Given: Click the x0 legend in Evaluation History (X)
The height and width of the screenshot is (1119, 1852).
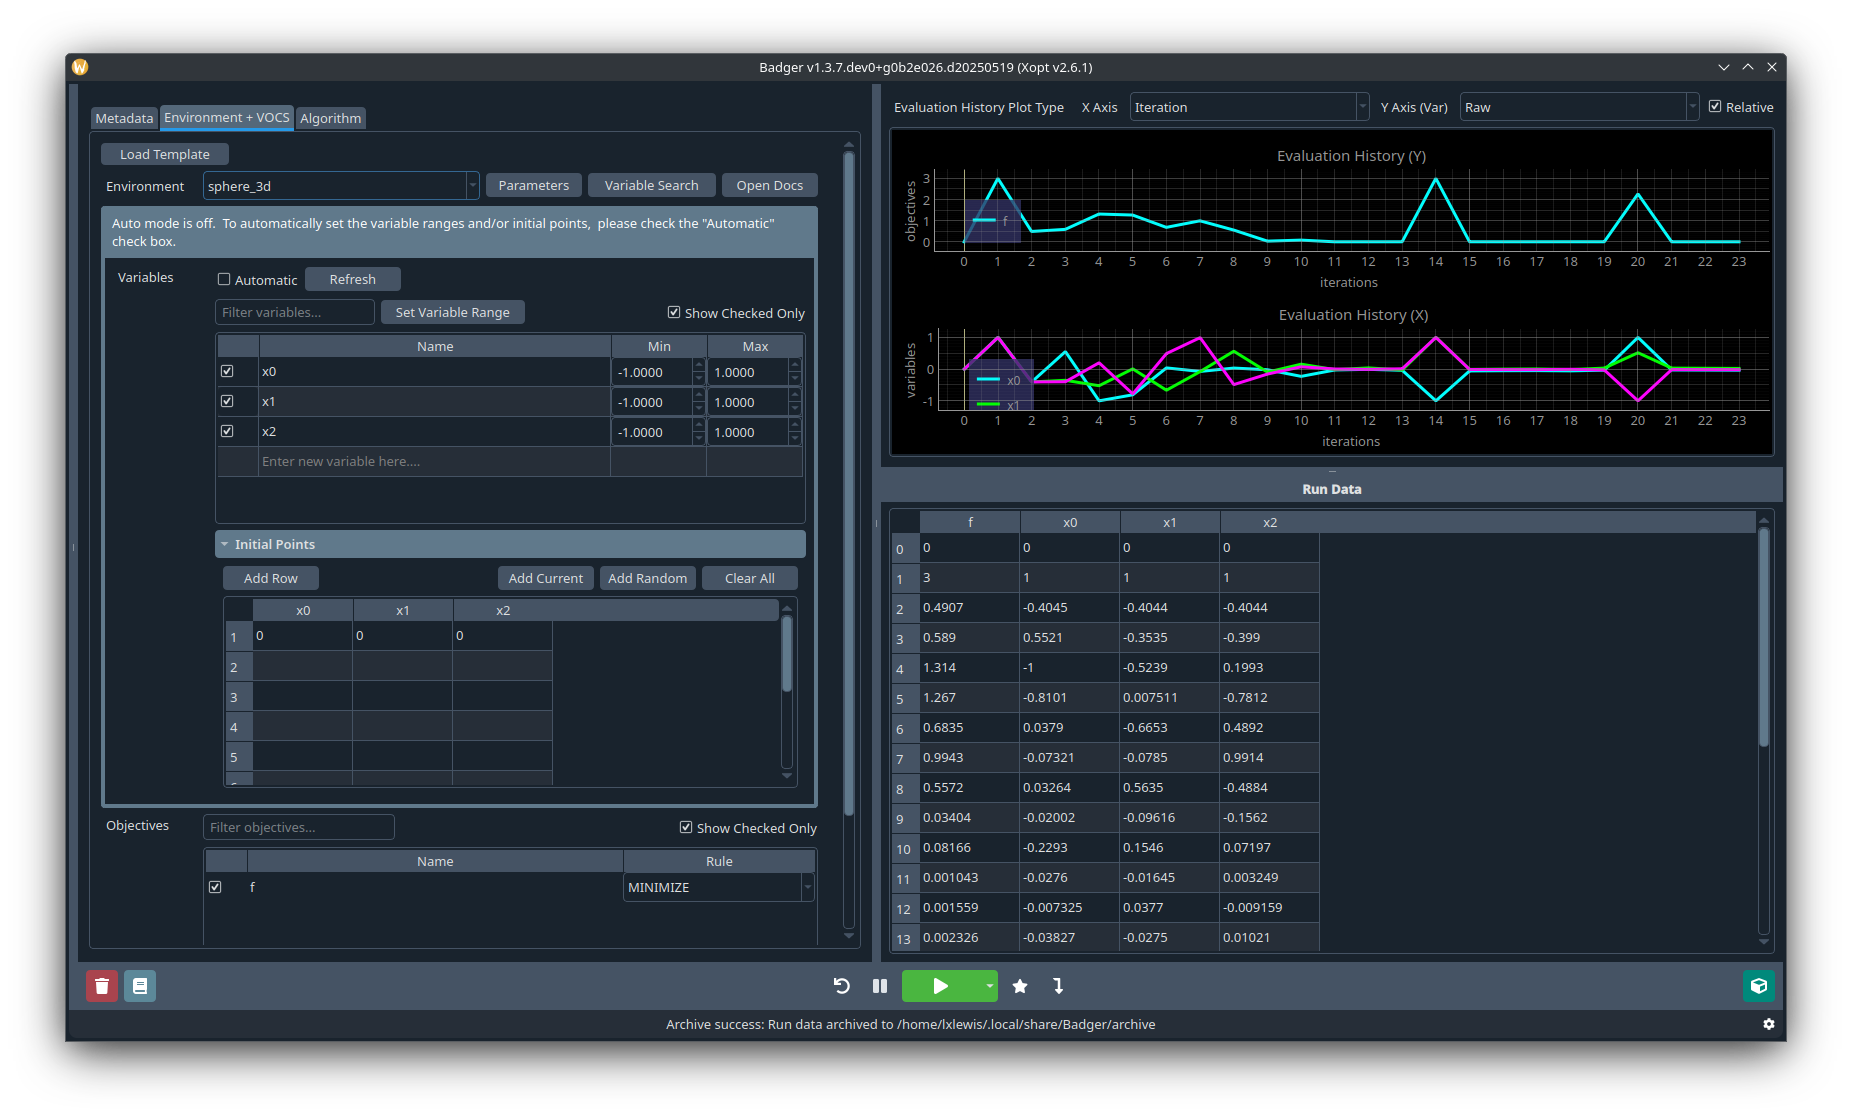Looking at the screenshot, I should (999, 380).
